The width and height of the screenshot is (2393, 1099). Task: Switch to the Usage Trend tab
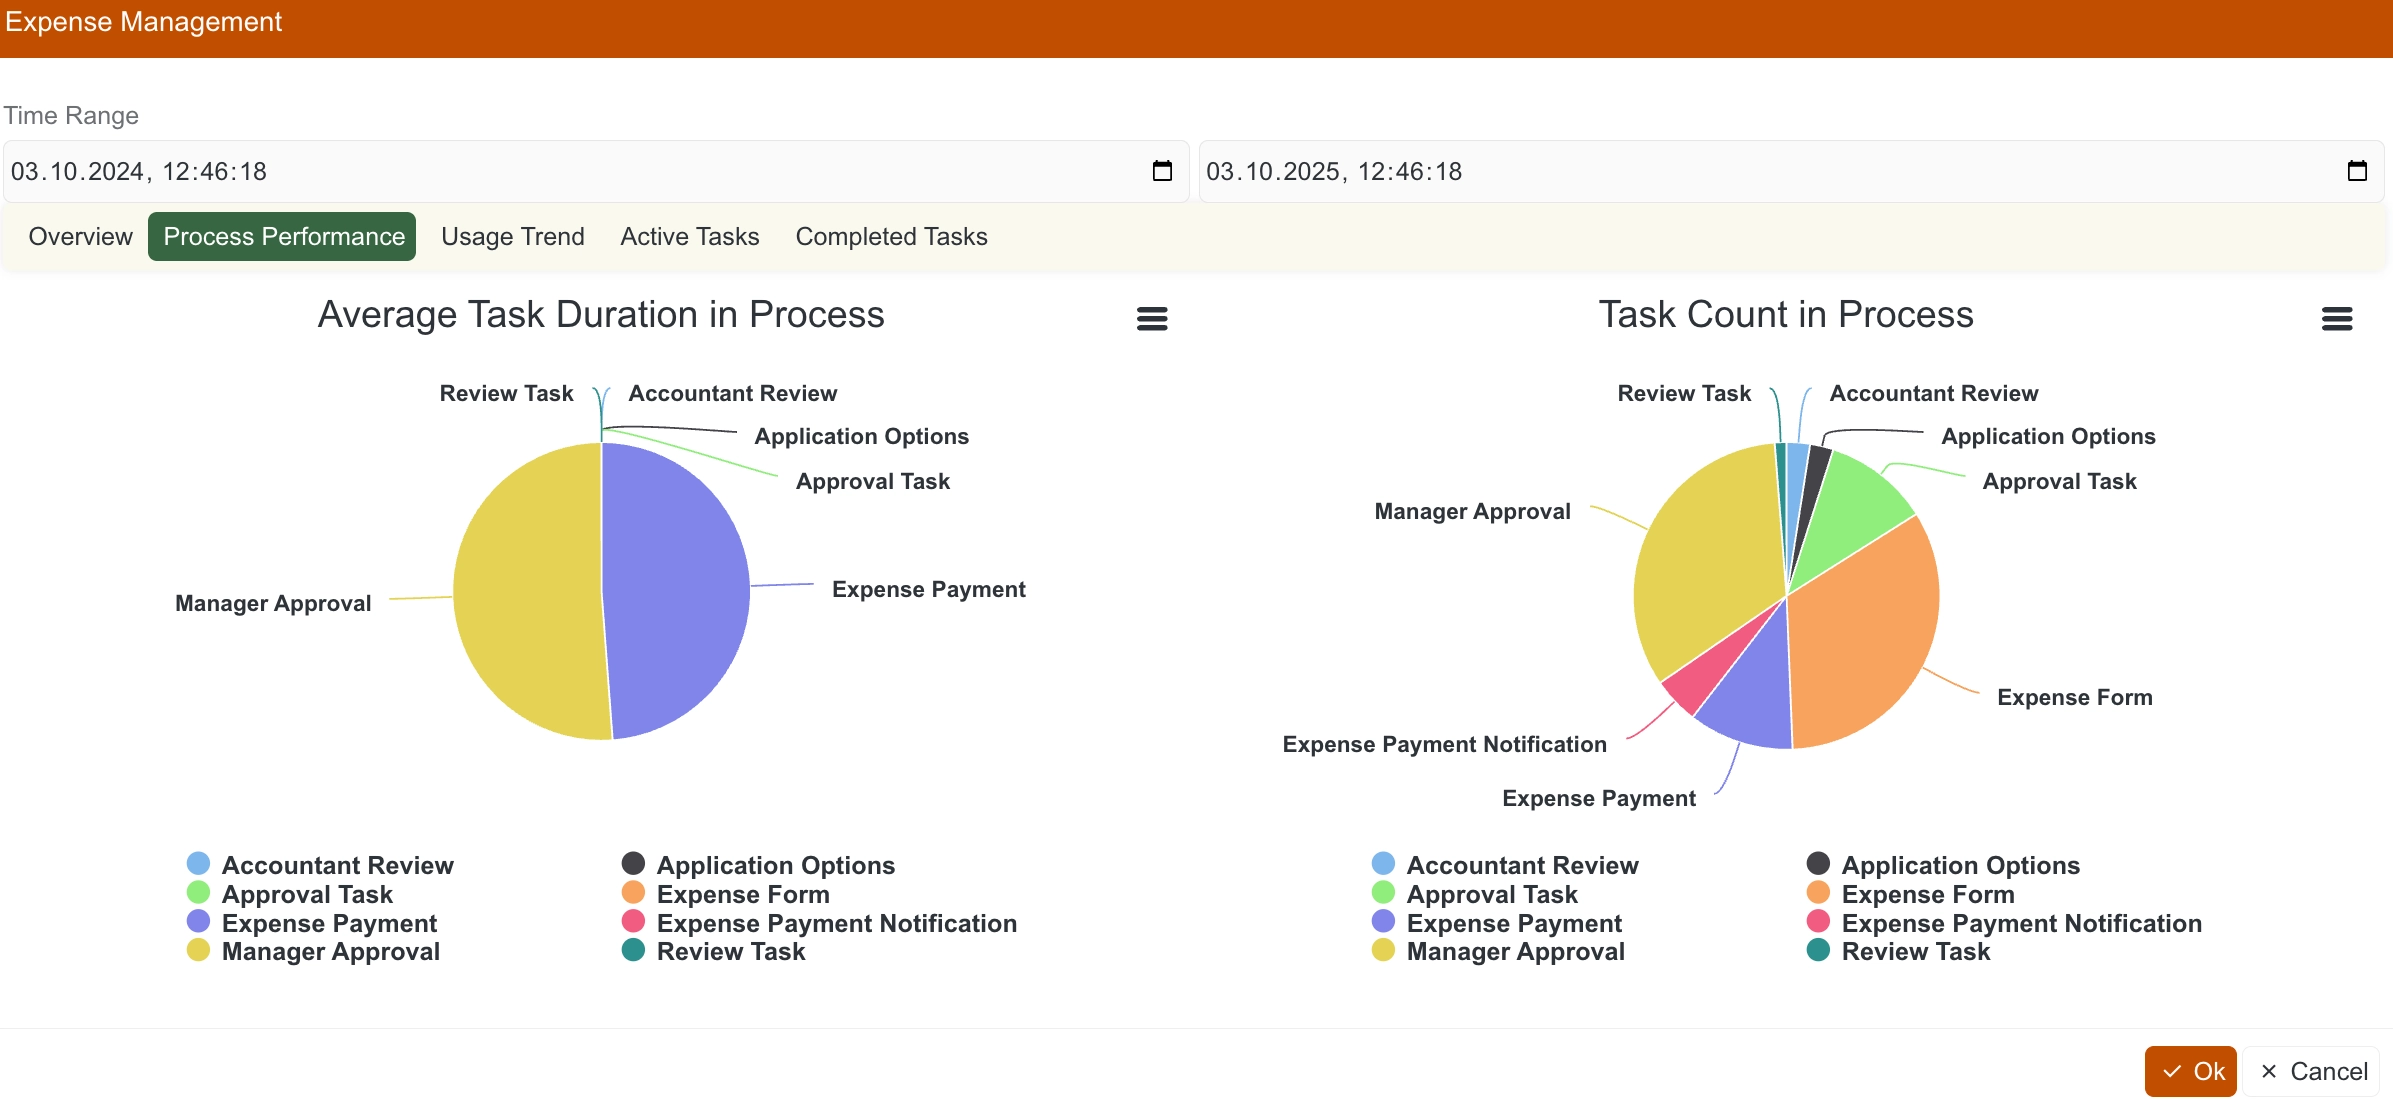[x=512, y=236]
